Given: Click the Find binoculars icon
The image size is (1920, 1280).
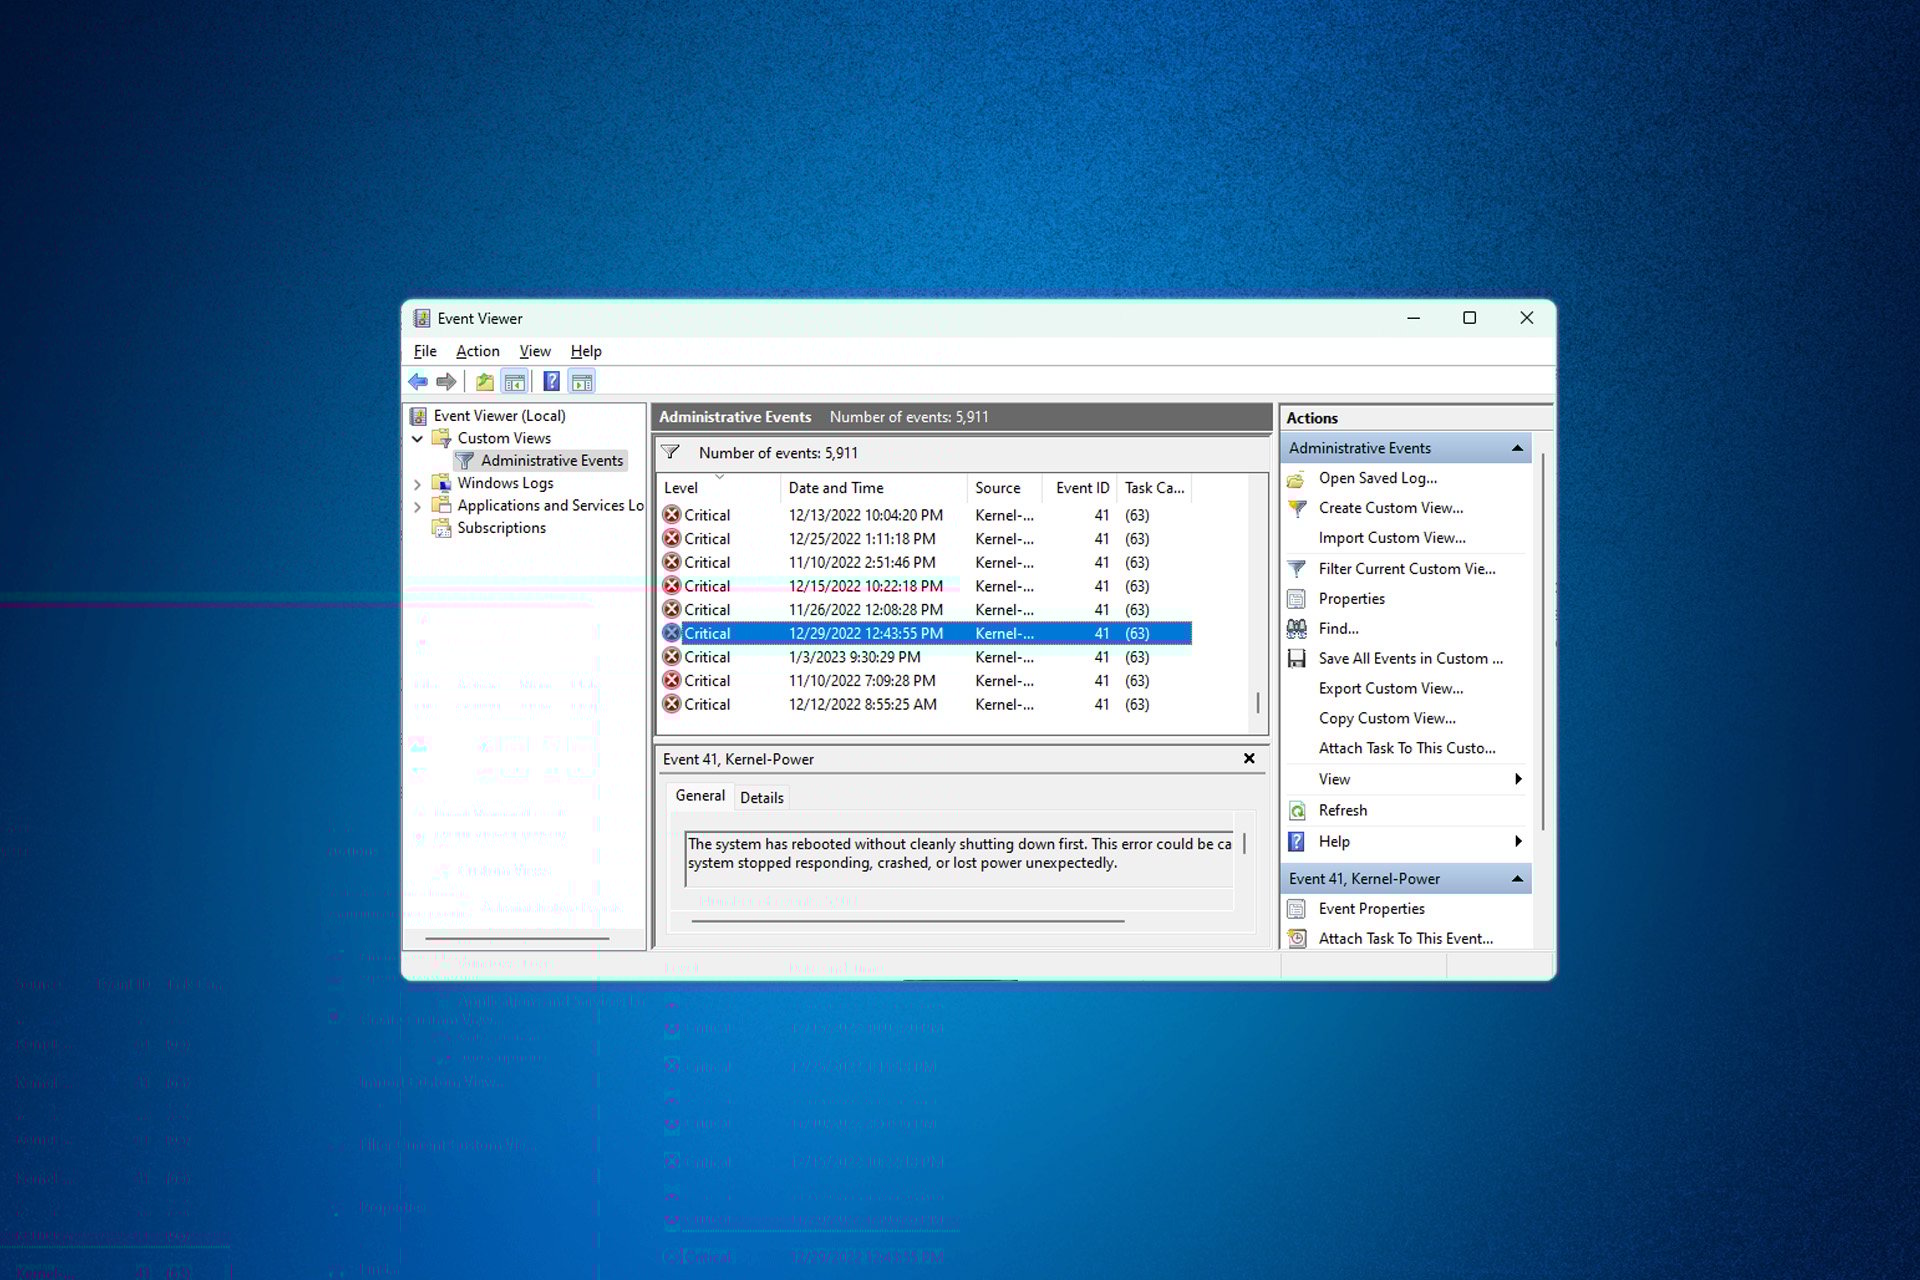Looking at the screenshot, I should (x=1297, y=628).
